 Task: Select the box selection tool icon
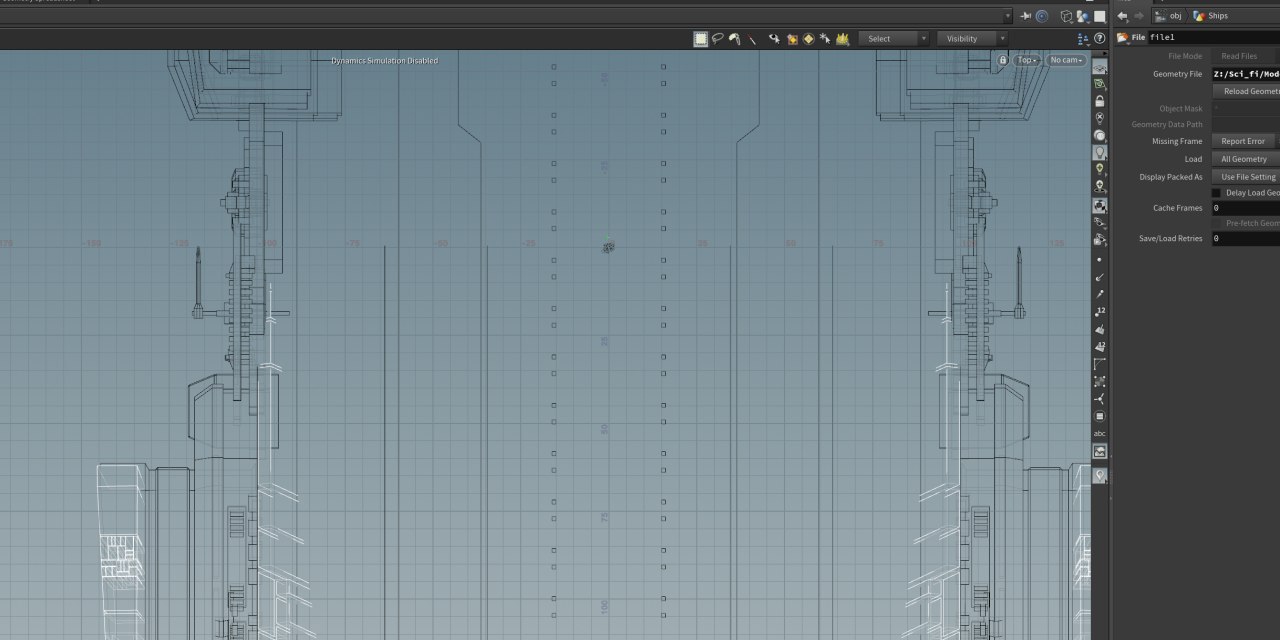pos(701,39)
